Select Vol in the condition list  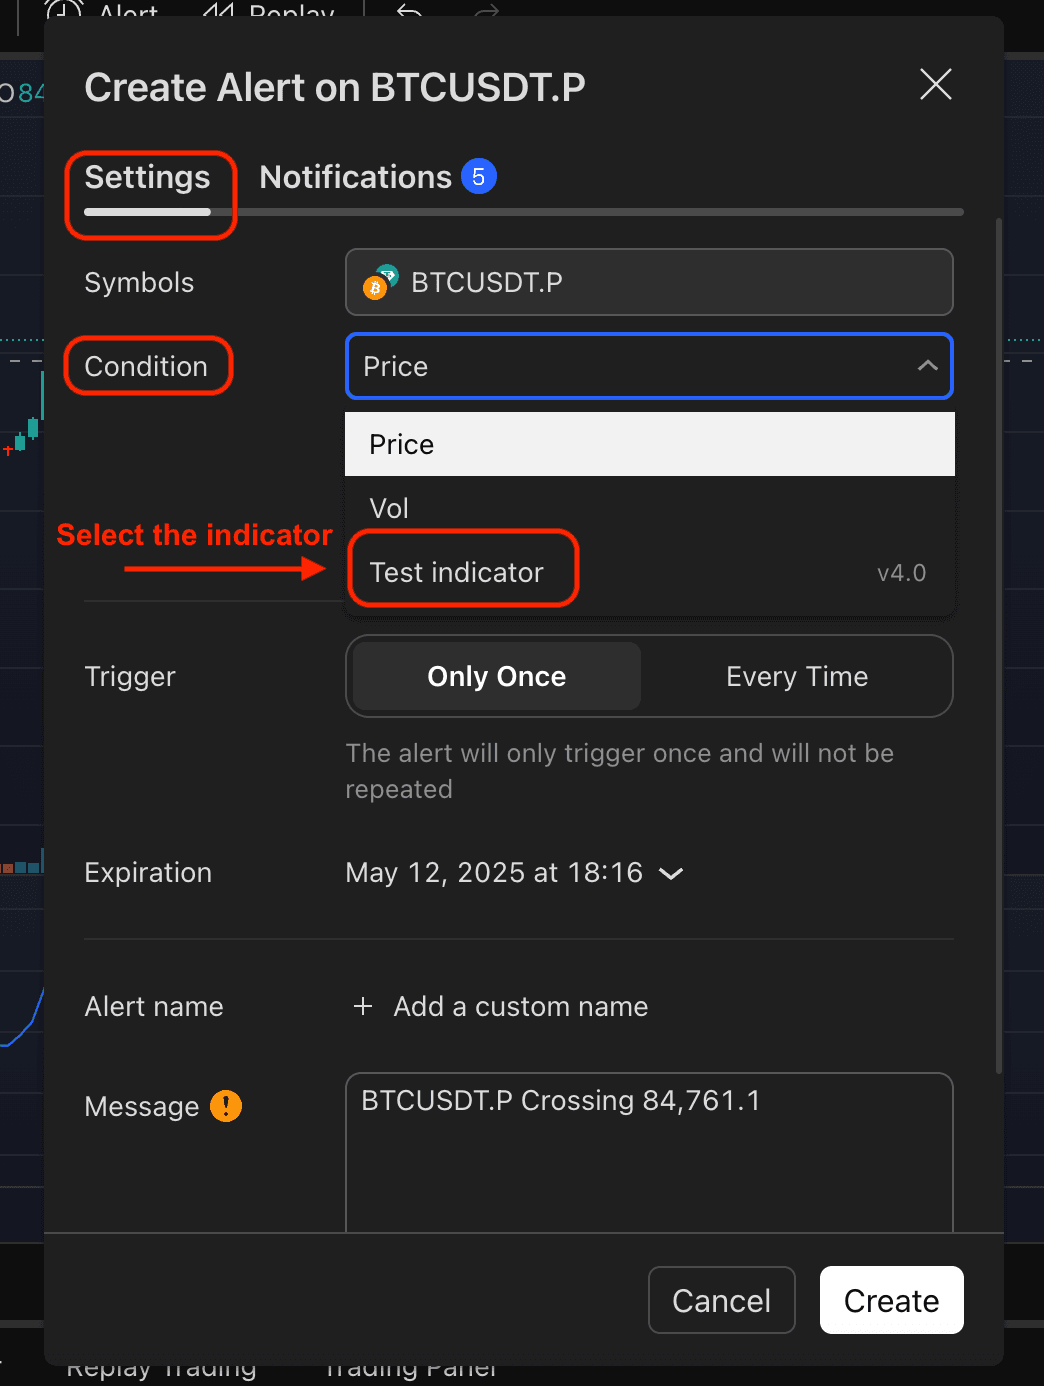[x=389, y=508]
